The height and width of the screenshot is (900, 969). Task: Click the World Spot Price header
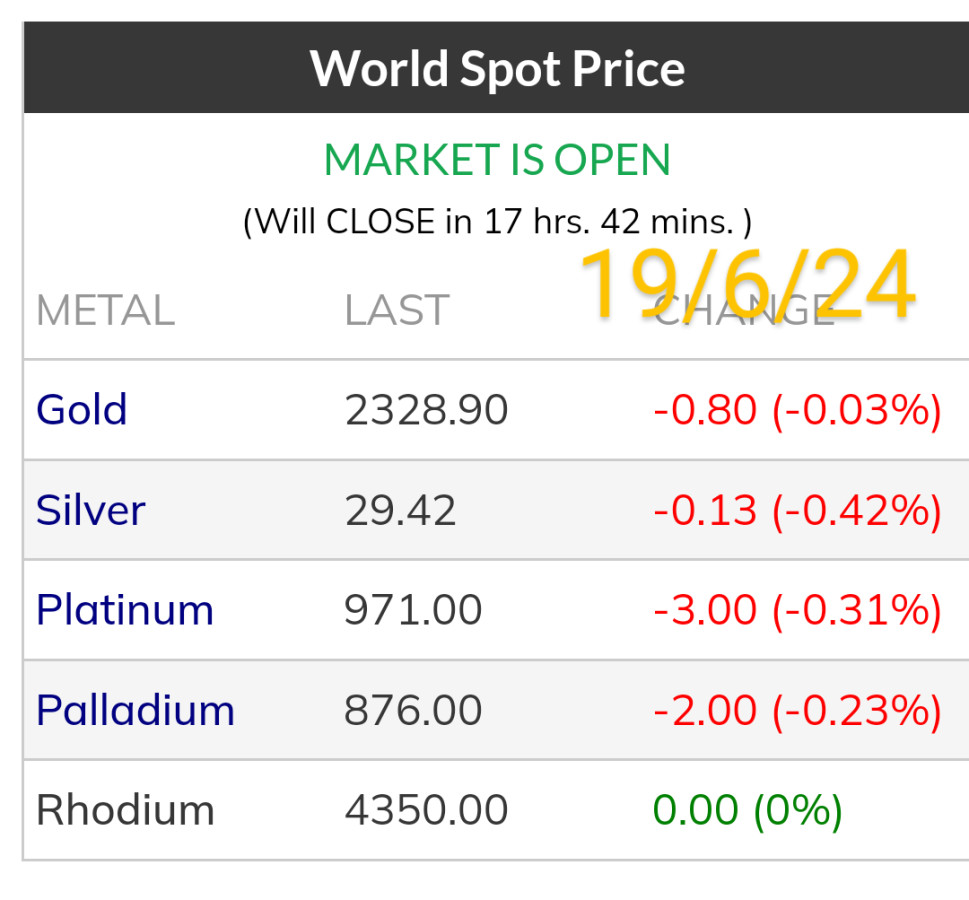pyautogui.click(x=497, y=69)
